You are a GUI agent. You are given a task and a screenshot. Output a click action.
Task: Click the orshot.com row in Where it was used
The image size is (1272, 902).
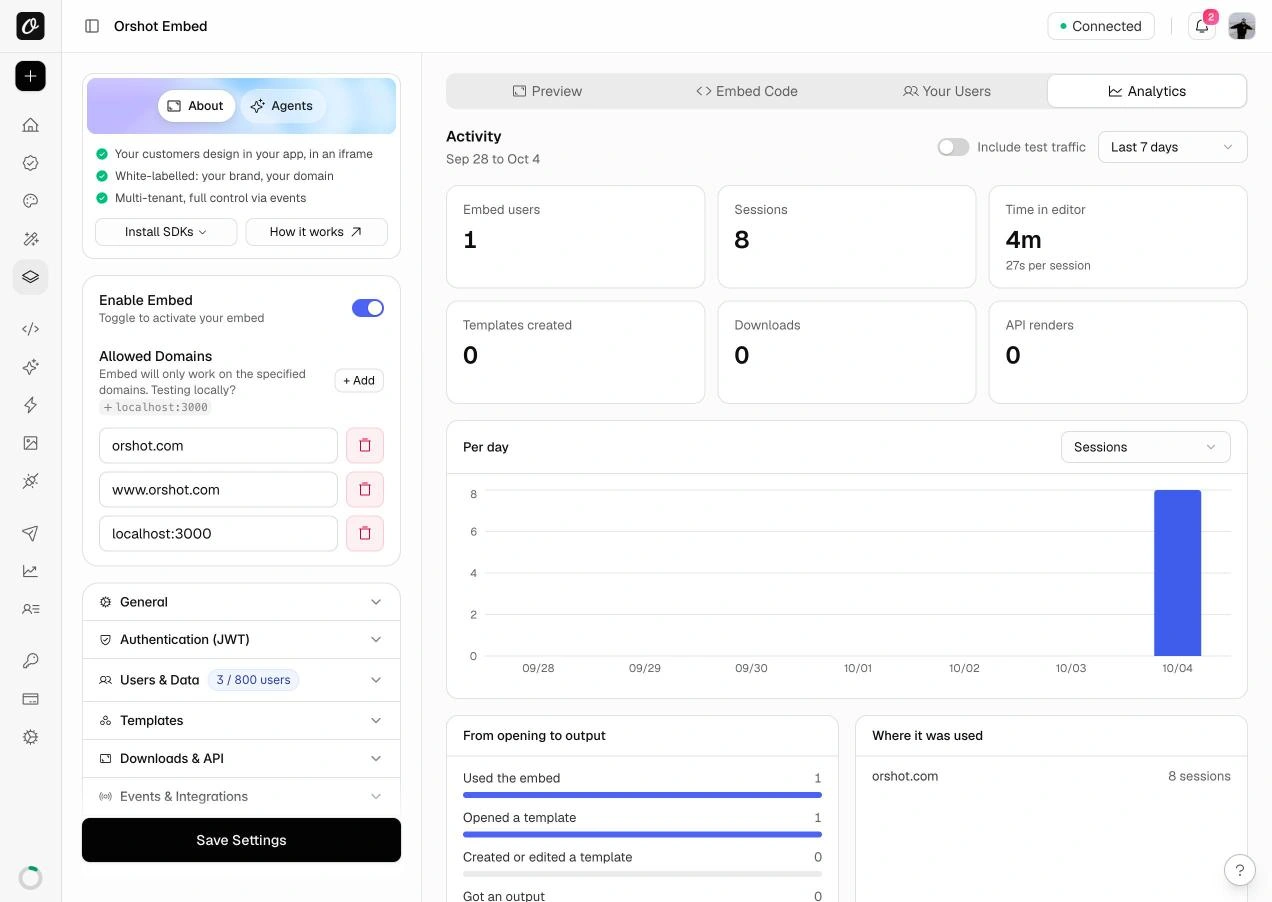1051,776
